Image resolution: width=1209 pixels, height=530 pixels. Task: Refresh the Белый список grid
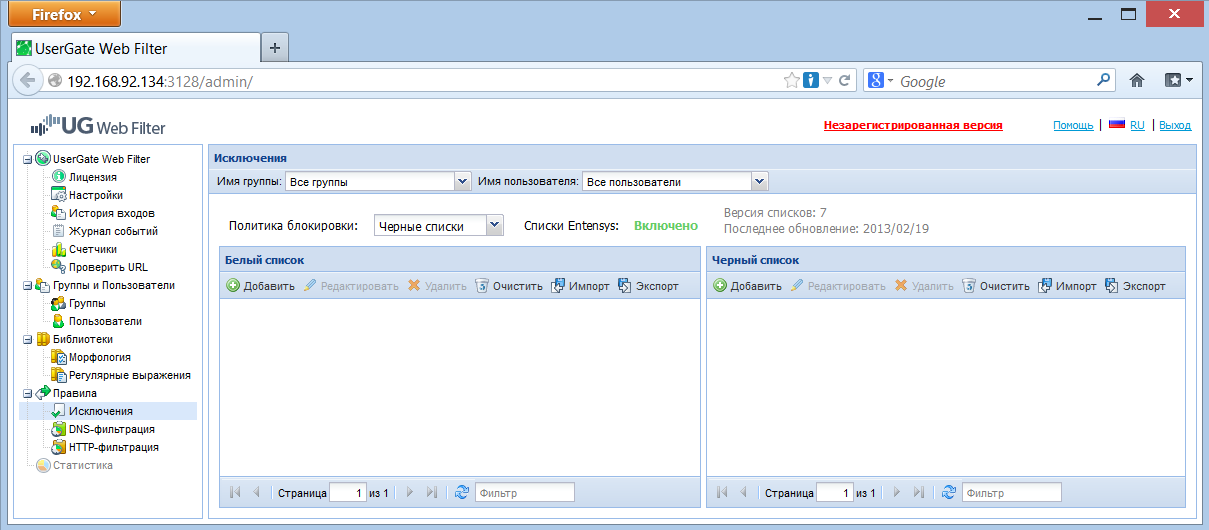[x=461, y=492]
